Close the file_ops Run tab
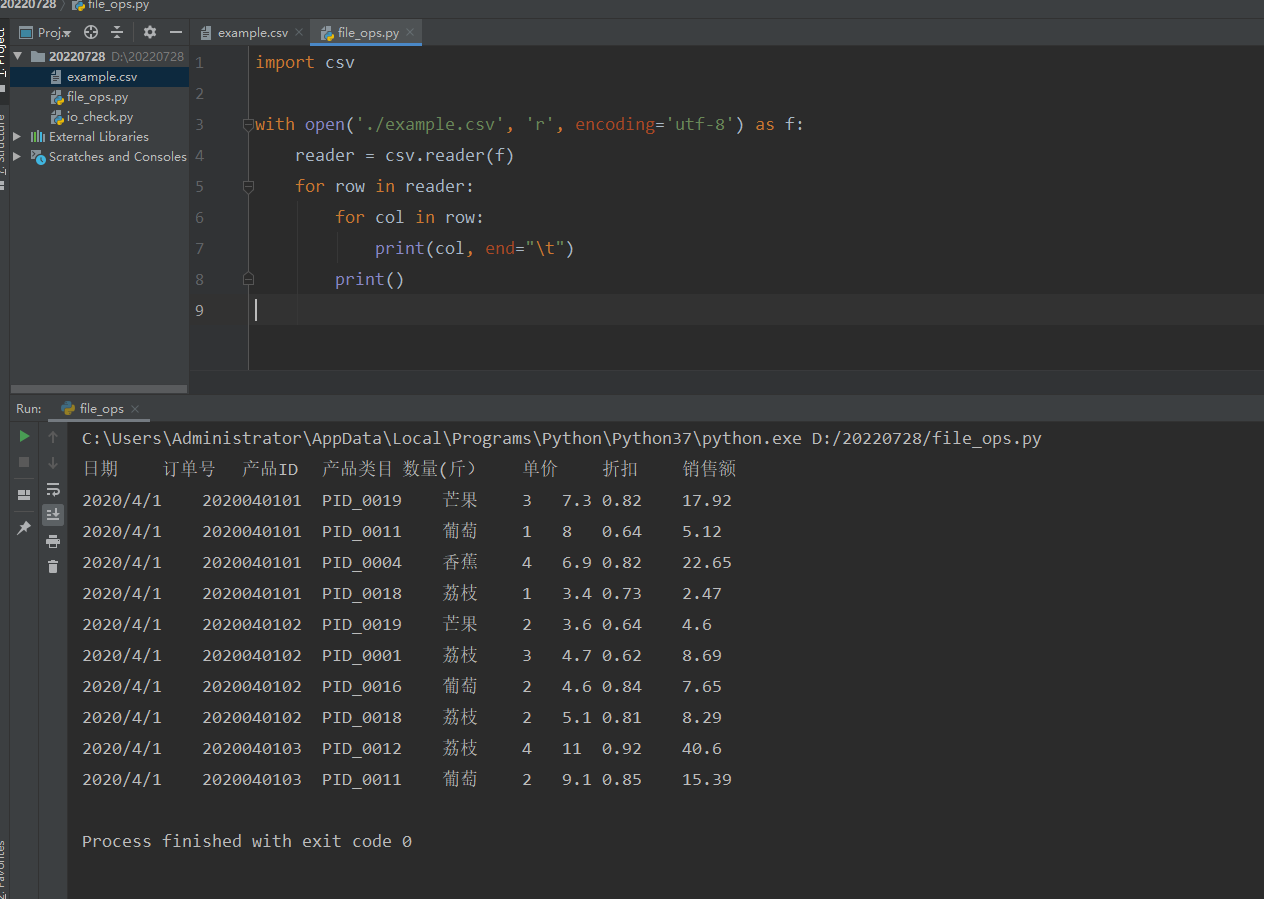Viewport: 1264px width, 899px height. coord(135,409)
